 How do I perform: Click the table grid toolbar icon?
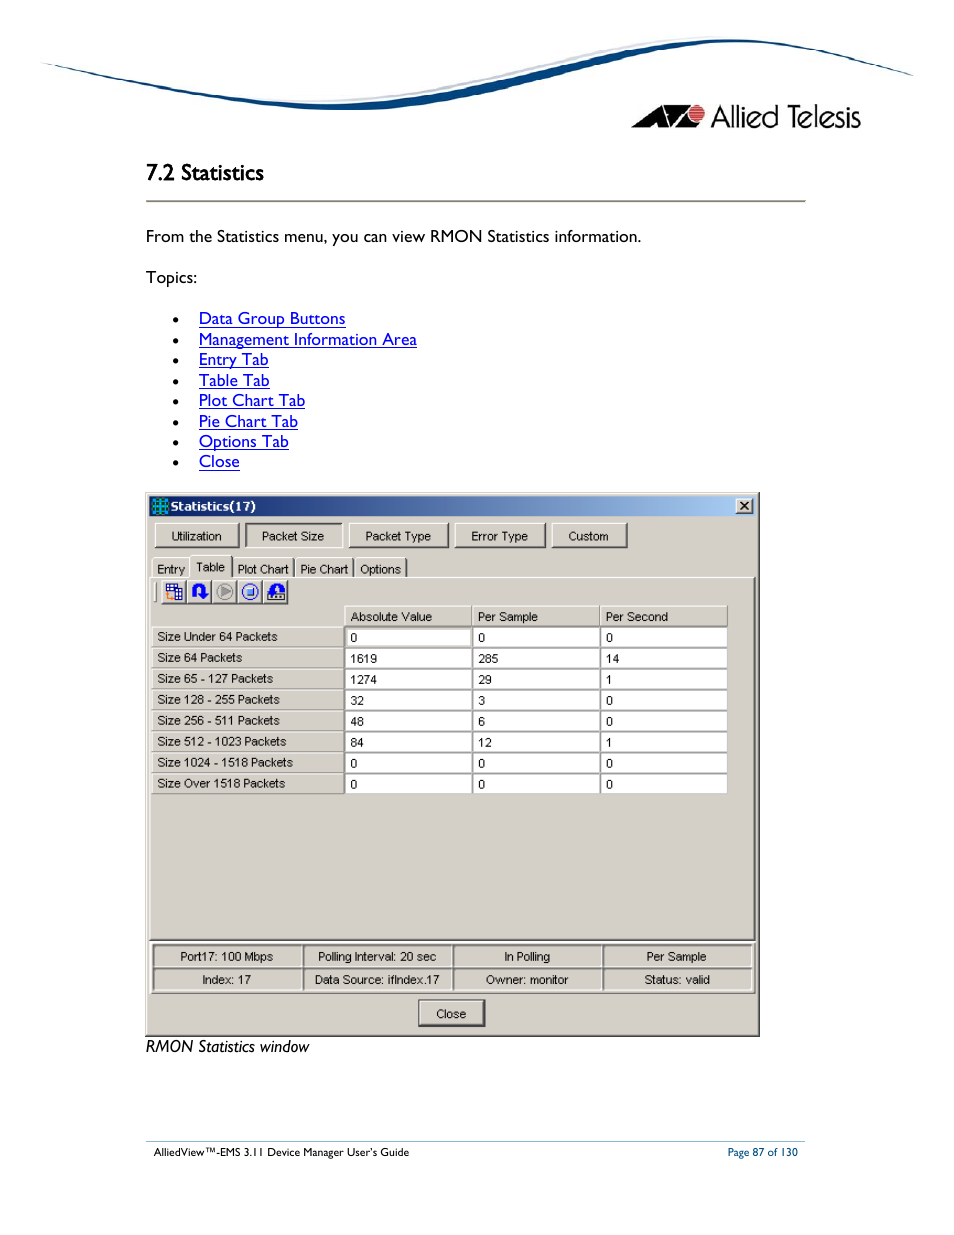(x=174, y=592)
